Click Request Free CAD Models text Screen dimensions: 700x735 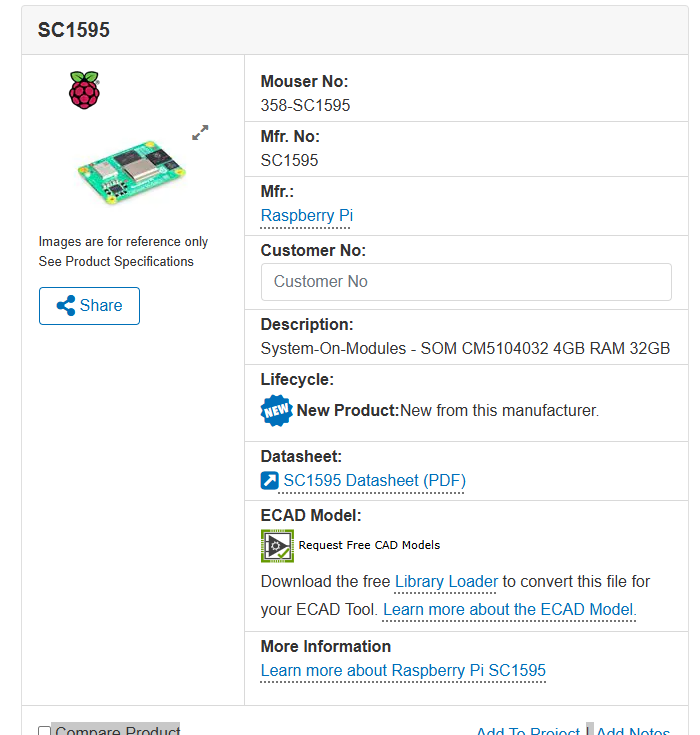369,545
